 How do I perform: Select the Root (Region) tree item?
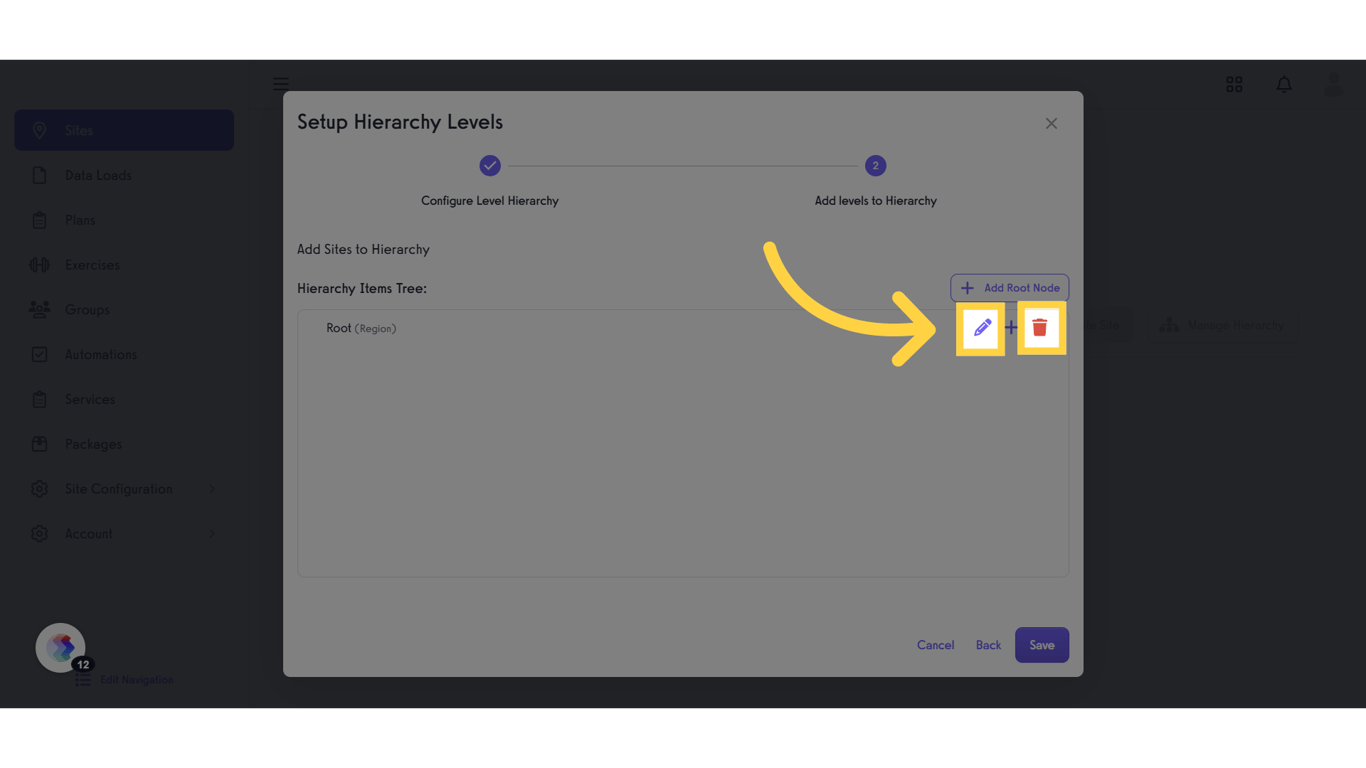pyautogui.click(x=361, y=328)
